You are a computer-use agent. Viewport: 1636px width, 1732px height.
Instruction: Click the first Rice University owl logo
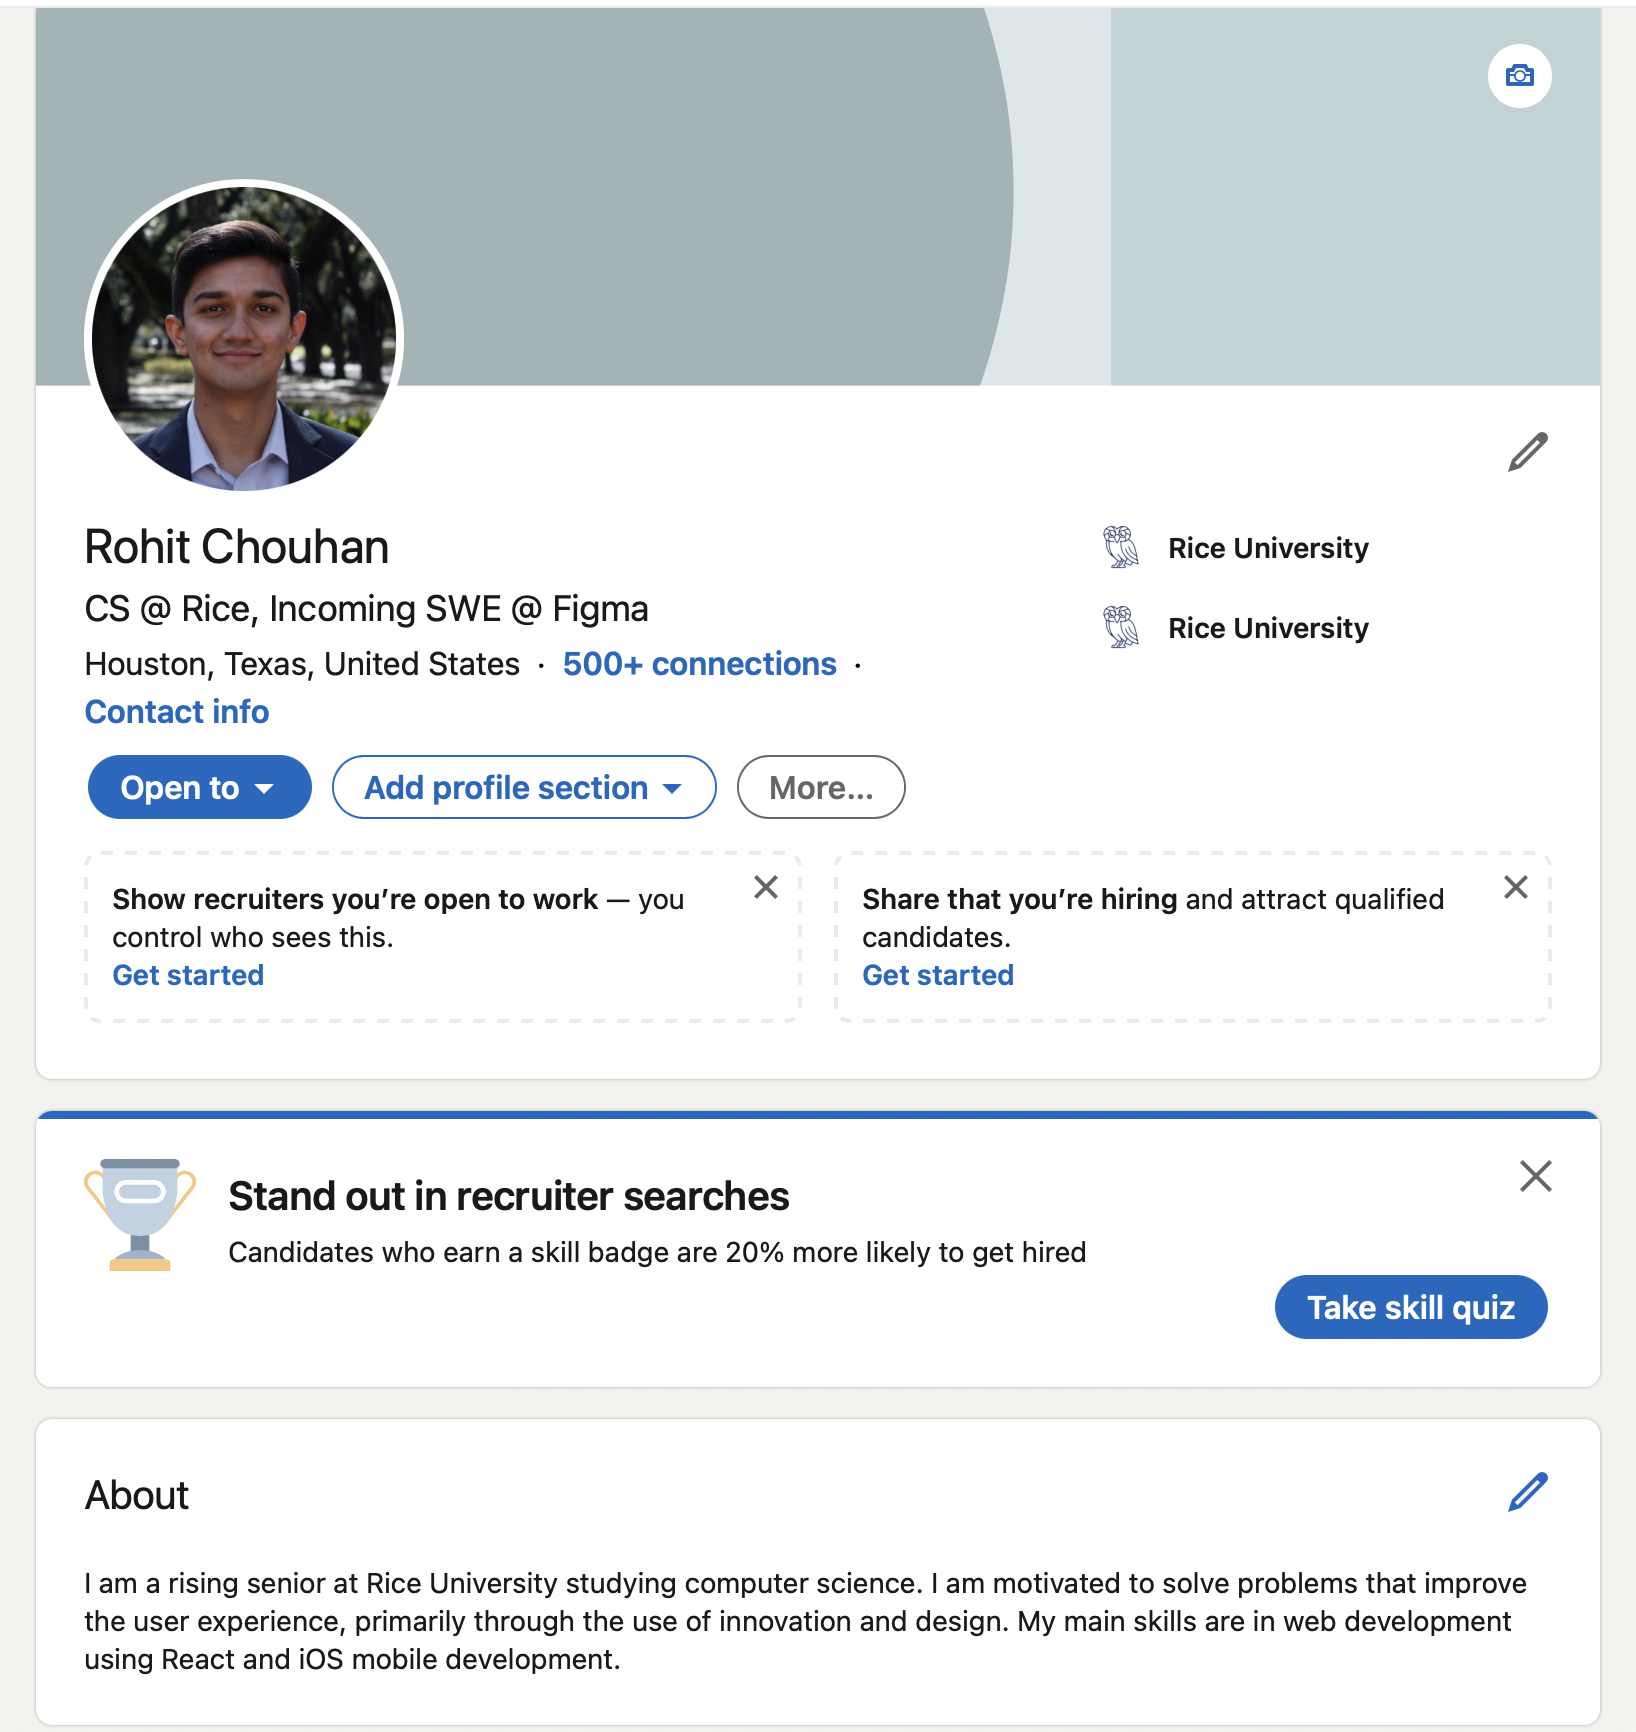click(x=1121, y=547)
